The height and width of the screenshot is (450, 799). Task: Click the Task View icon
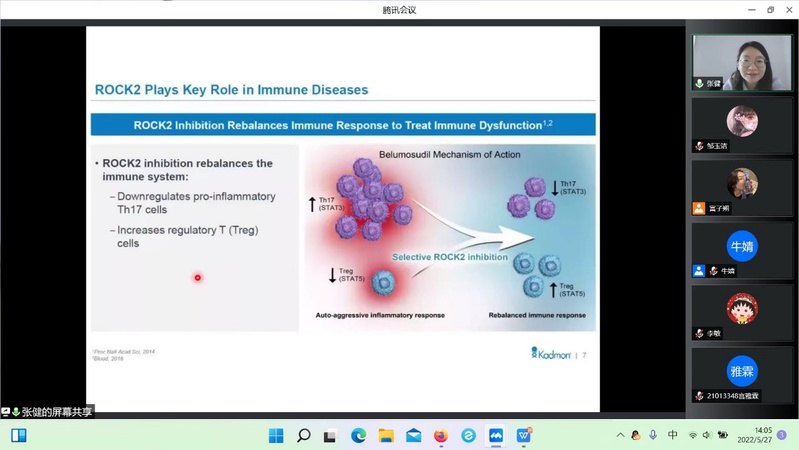[x=330, y=435]
